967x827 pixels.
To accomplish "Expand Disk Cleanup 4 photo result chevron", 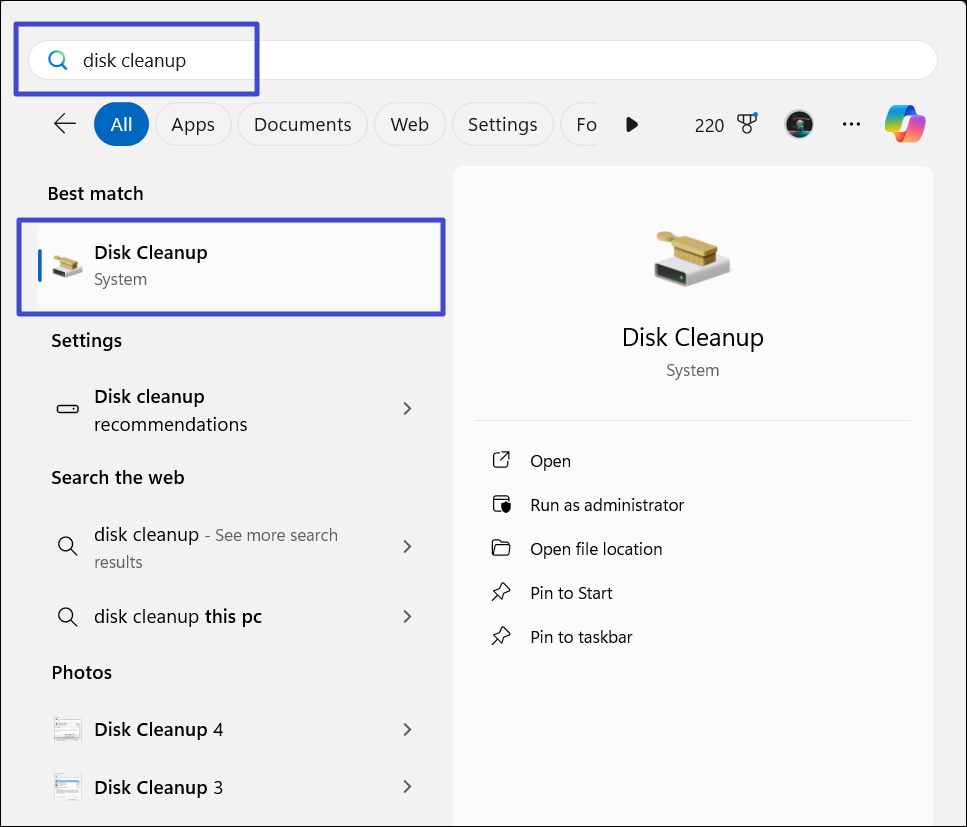I will point(407,730).
